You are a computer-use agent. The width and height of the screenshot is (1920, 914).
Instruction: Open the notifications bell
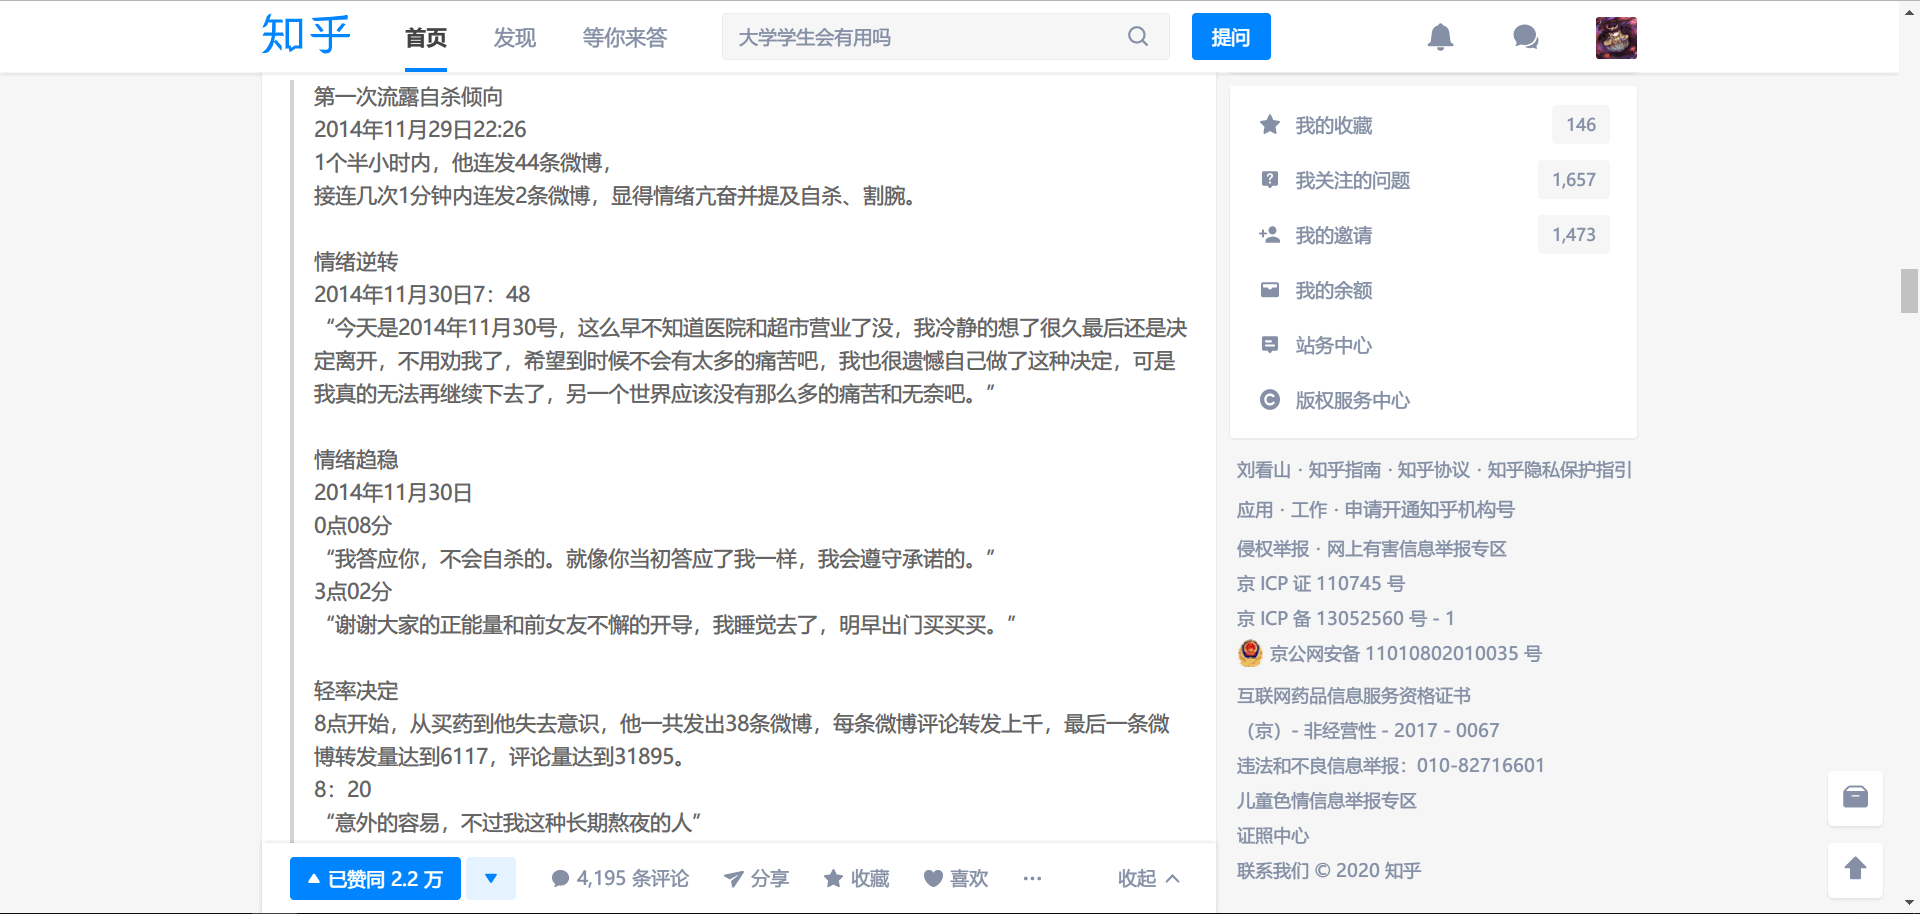click(1440, 37)
